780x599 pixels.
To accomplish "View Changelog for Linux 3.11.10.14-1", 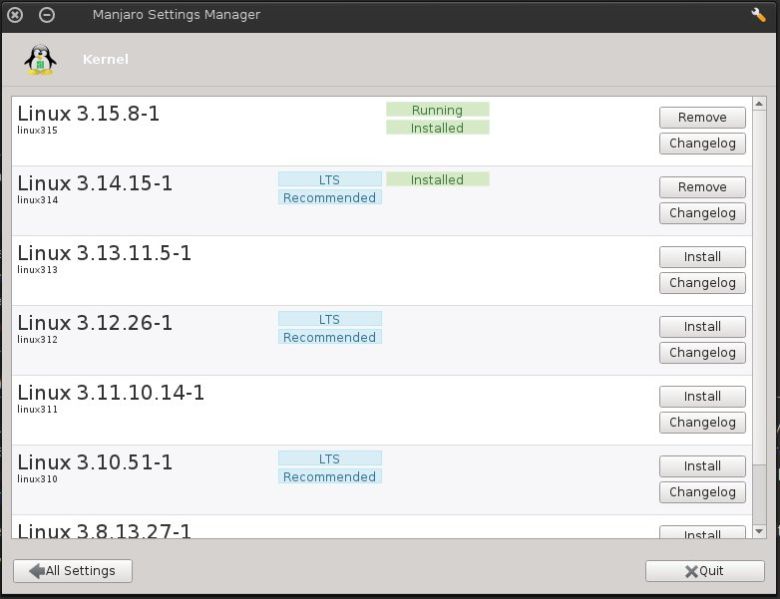I will point(702,422).
